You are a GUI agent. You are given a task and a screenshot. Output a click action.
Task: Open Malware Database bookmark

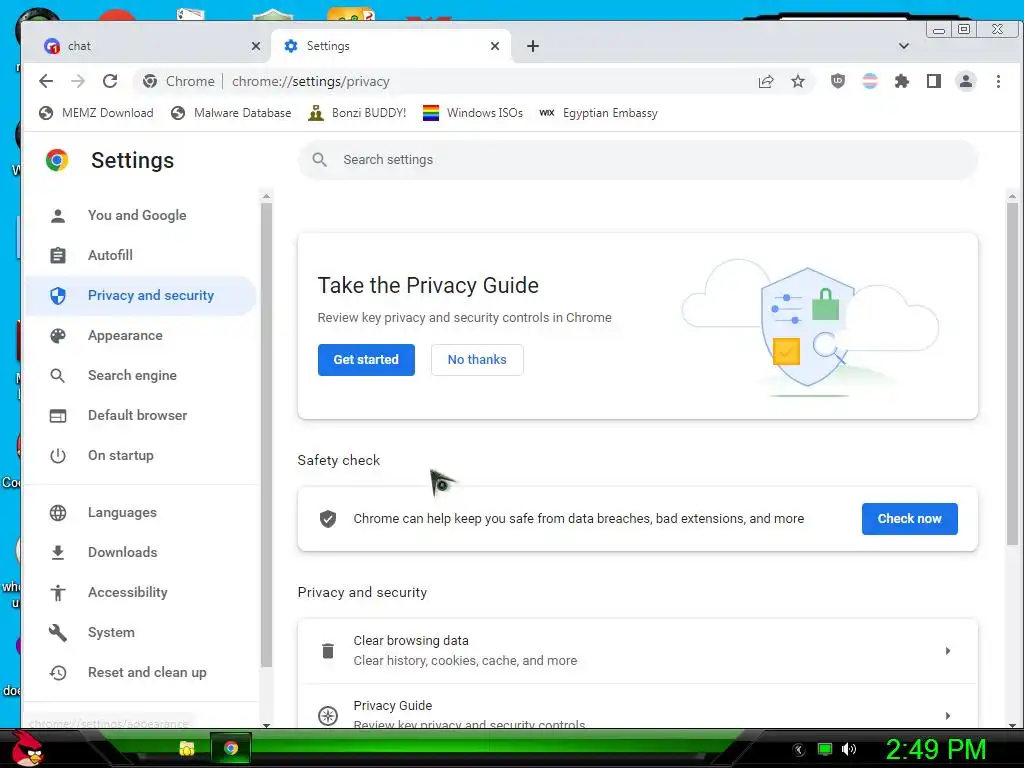tap(231, 113)
